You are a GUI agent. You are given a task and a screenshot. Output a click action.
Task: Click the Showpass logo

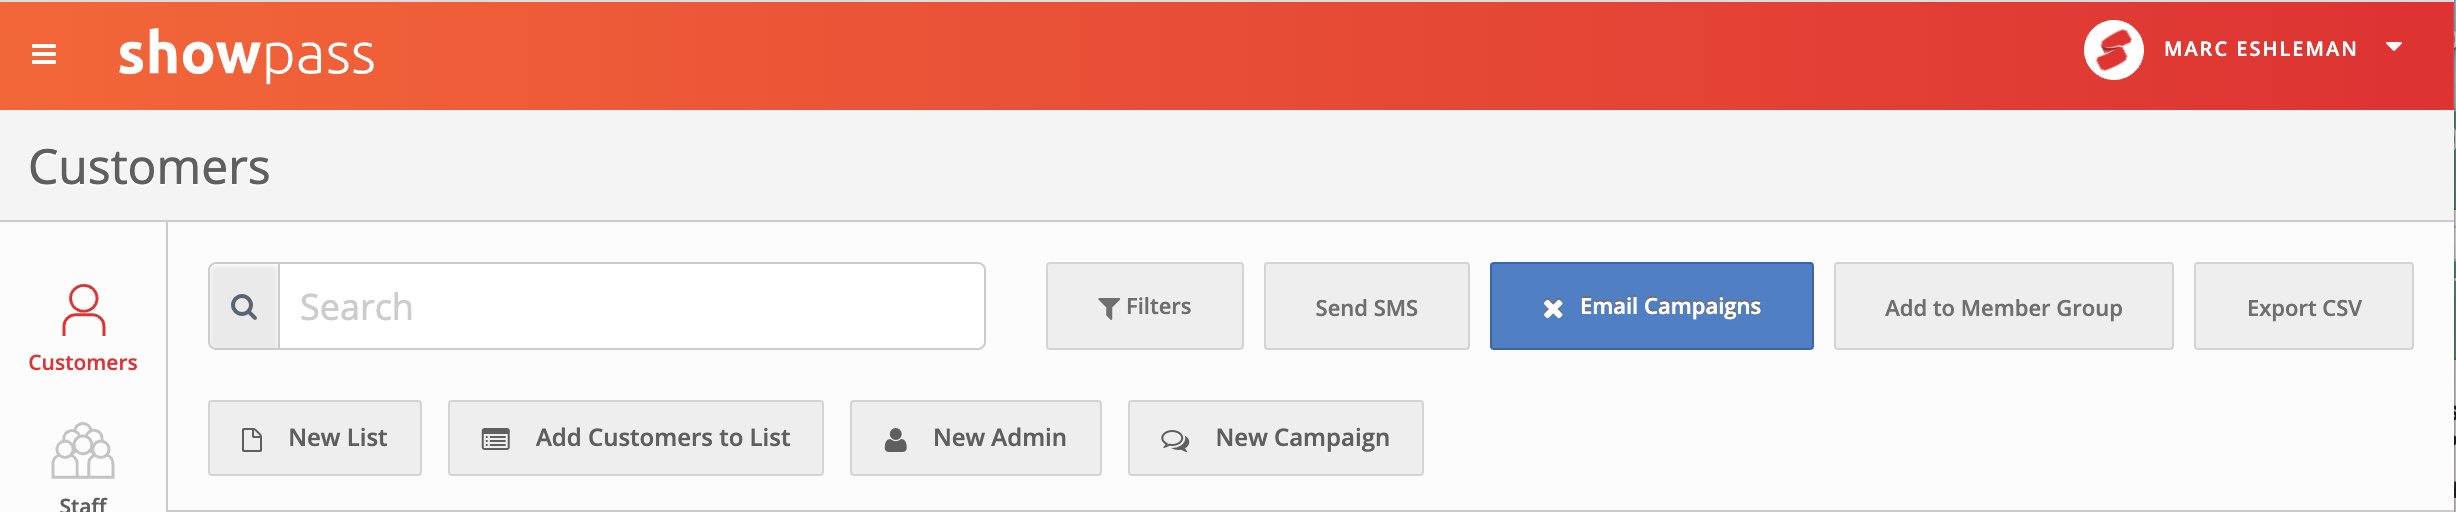pos(246,54)
